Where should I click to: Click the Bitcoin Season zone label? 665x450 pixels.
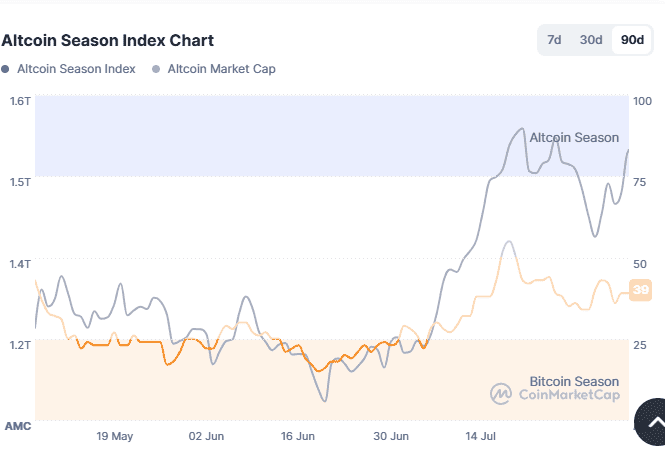click(573, 381)
